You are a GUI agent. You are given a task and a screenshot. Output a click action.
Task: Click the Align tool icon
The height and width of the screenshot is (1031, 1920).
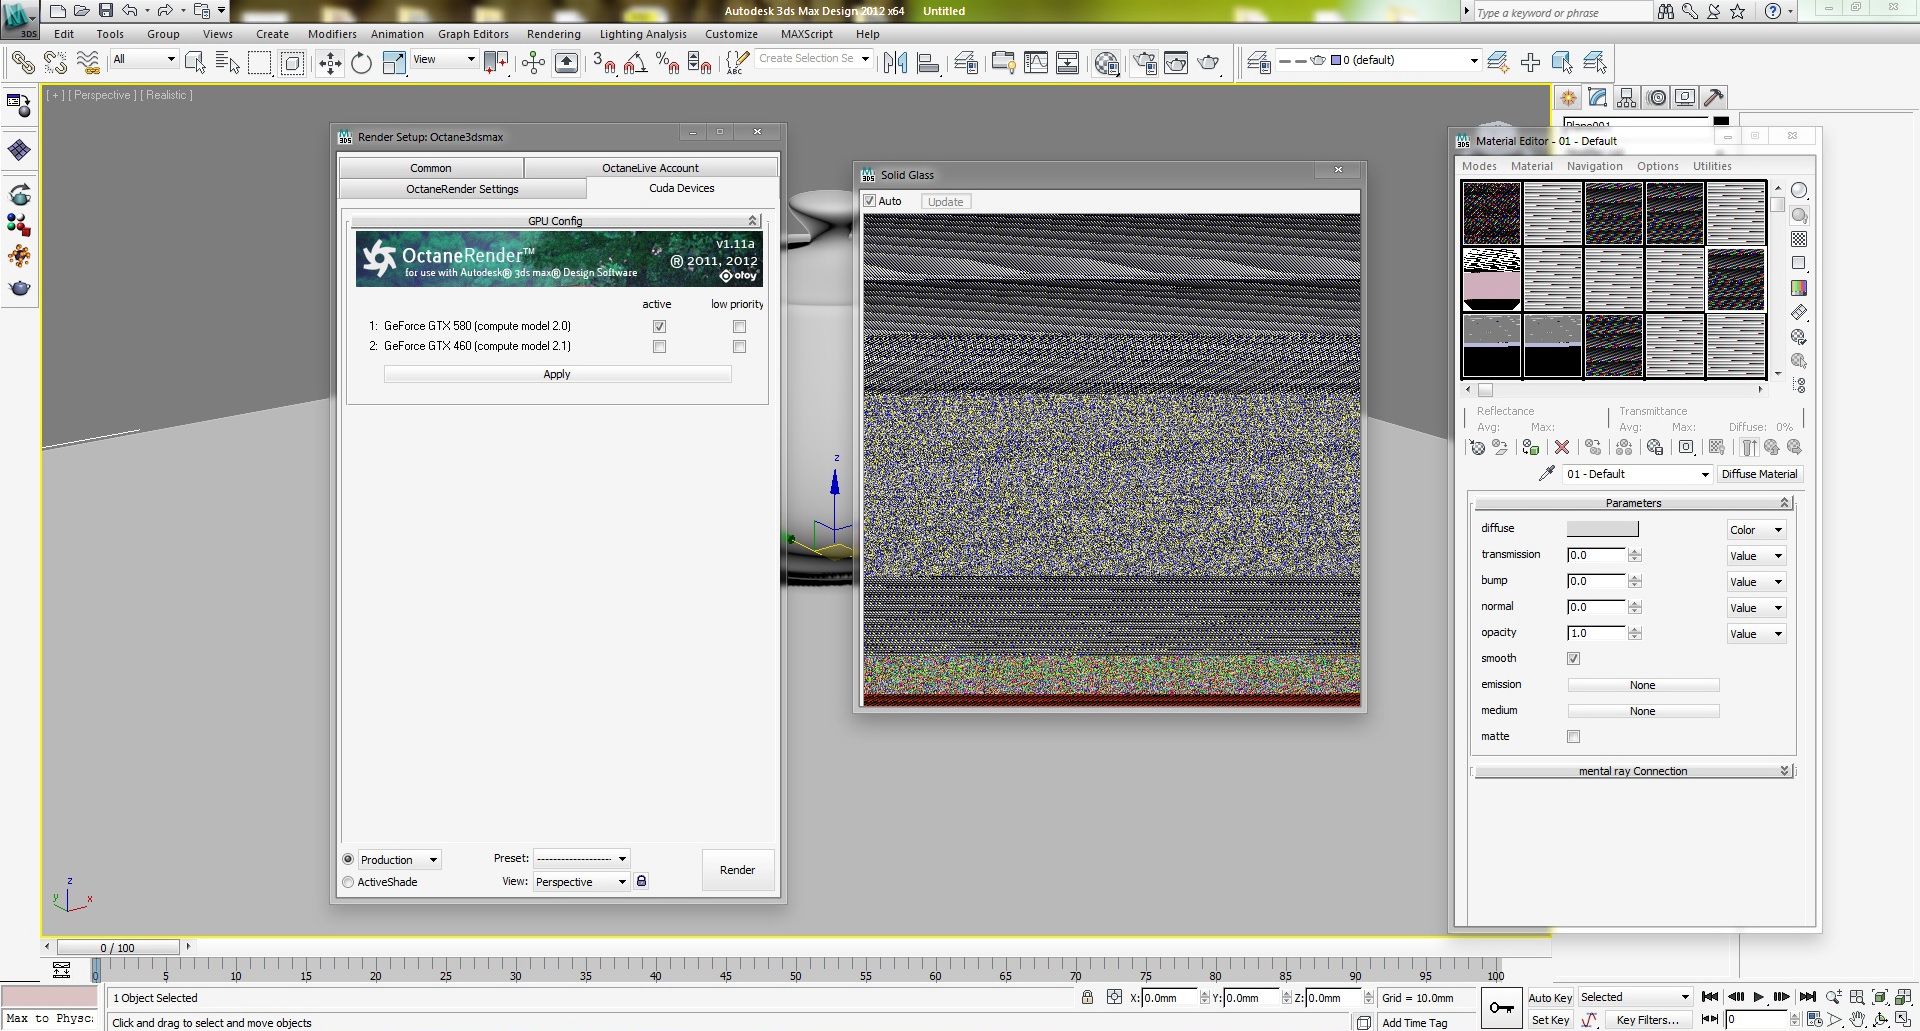click(928, 63)
